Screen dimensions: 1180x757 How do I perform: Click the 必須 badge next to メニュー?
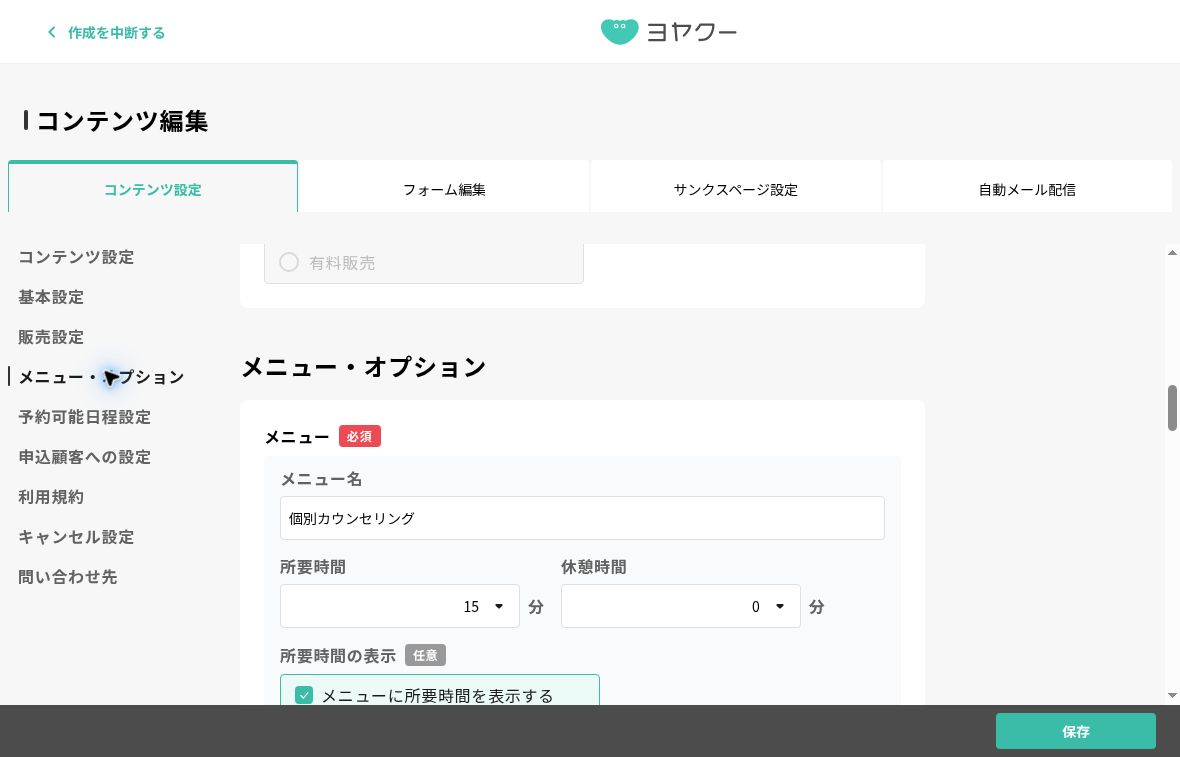(360, 436)
